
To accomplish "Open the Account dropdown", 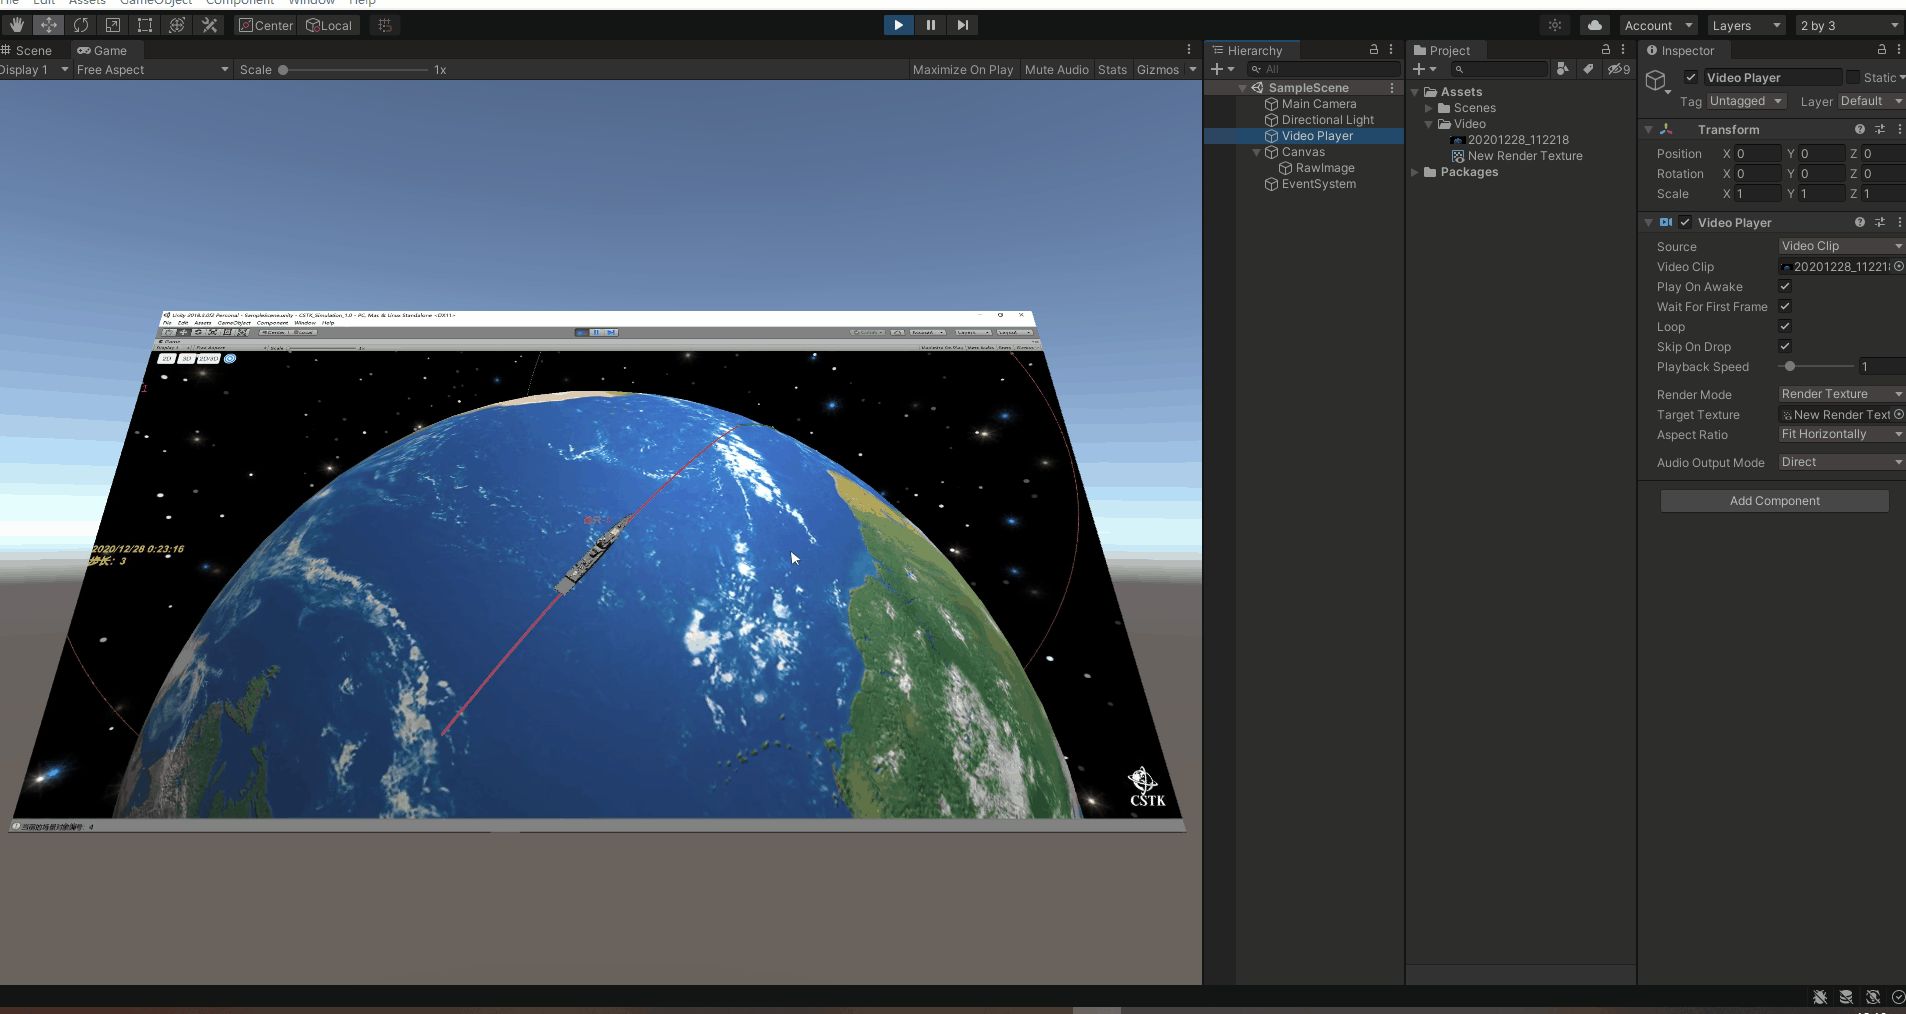I will pyautogui.click(x=1658, y=25).
